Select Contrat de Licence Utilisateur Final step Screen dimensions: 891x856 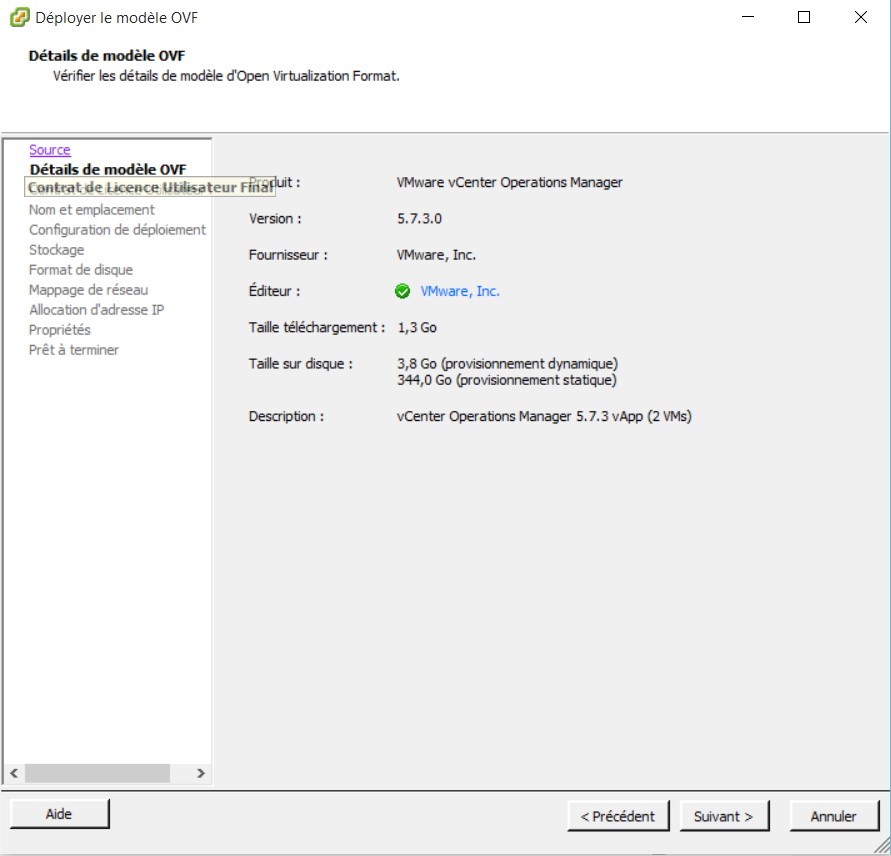pos(150,187)
